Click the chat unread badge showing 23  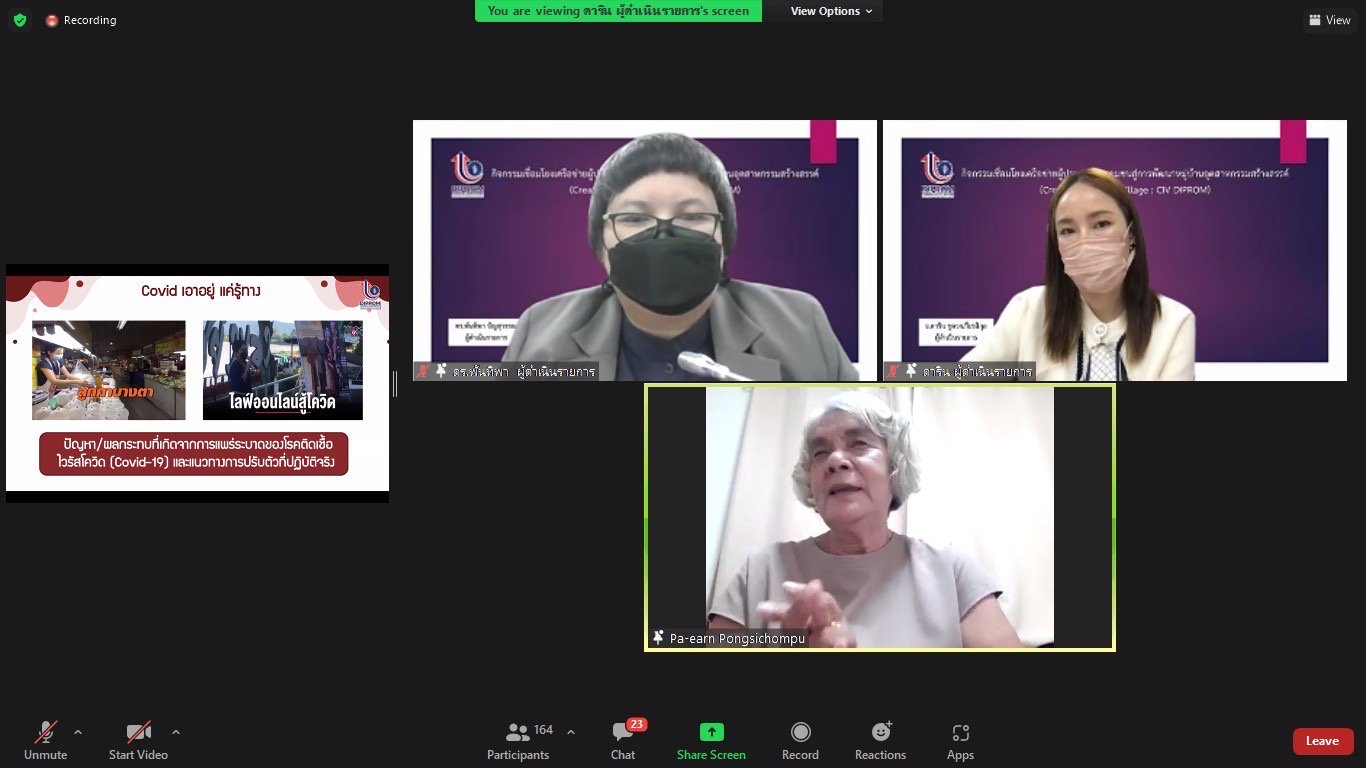pyautogui.click(x=636, y=724)
